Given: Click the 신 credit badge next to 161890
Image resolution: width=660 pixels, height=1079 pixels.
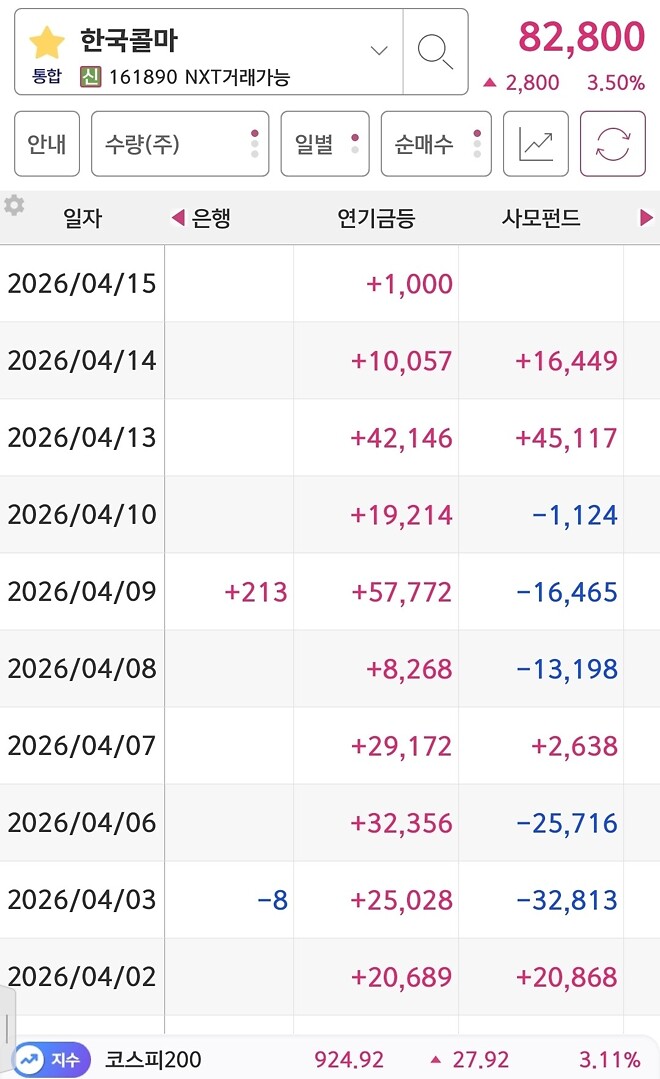Looking at the screenshot, I should click(x=93, y=74).
